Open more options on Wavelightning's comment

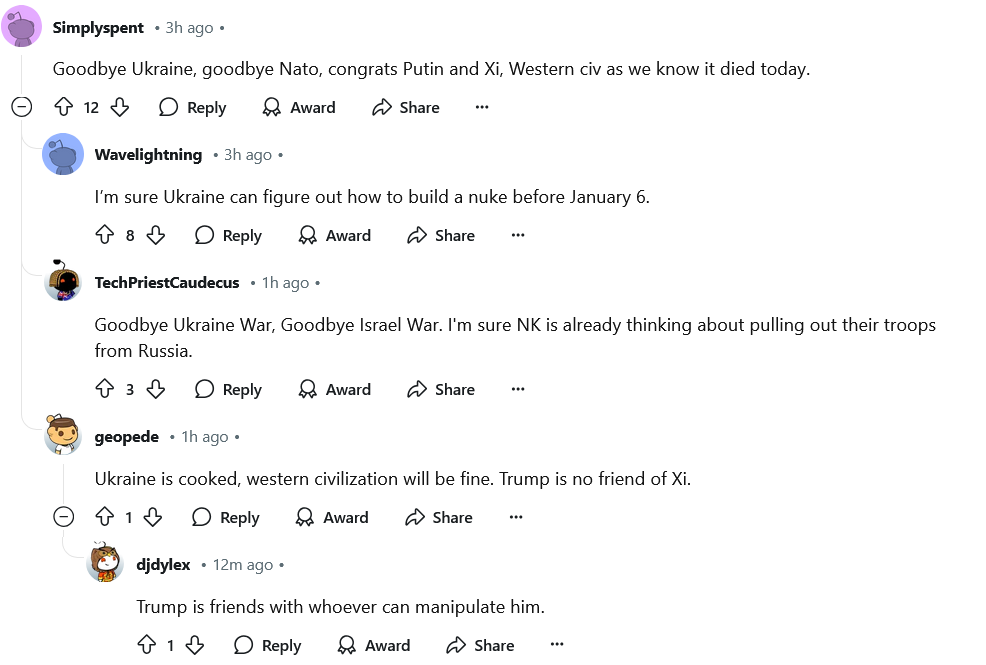click(x=518, y=235)
